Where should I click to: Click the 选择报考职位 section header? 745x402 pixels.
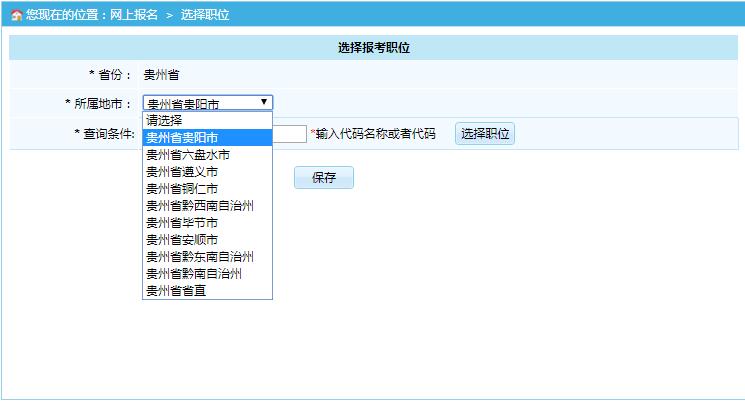(374, 48)
